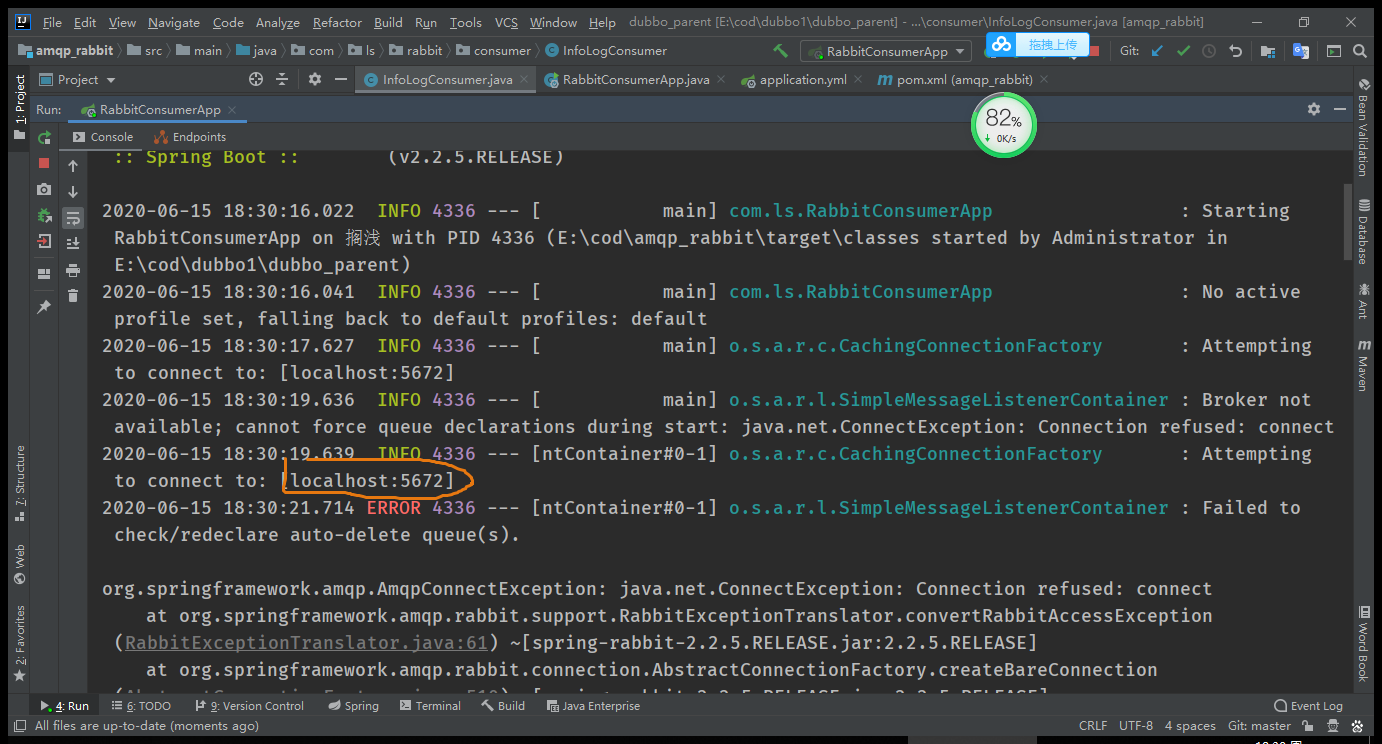
Task: Toggle soft-wrap in the console
Action: click(x=73, y=218)
